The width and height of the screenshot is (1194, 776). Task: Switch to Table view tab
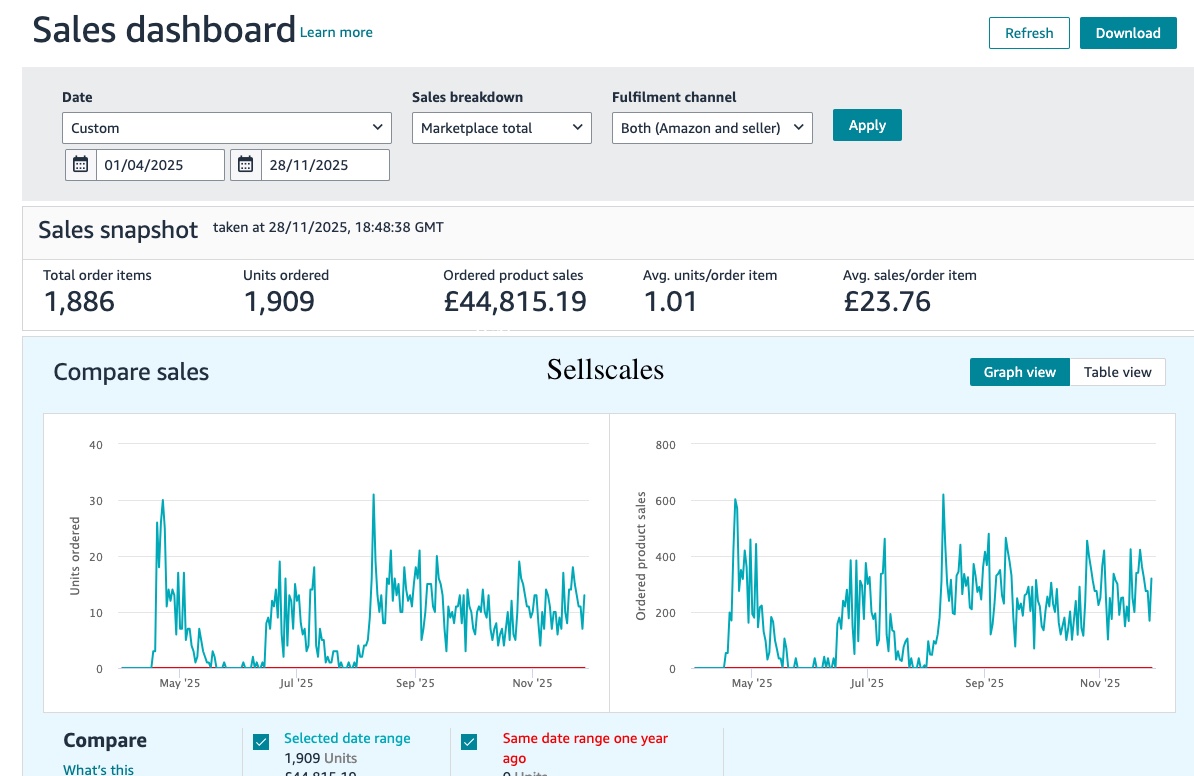coord(1117,372)
